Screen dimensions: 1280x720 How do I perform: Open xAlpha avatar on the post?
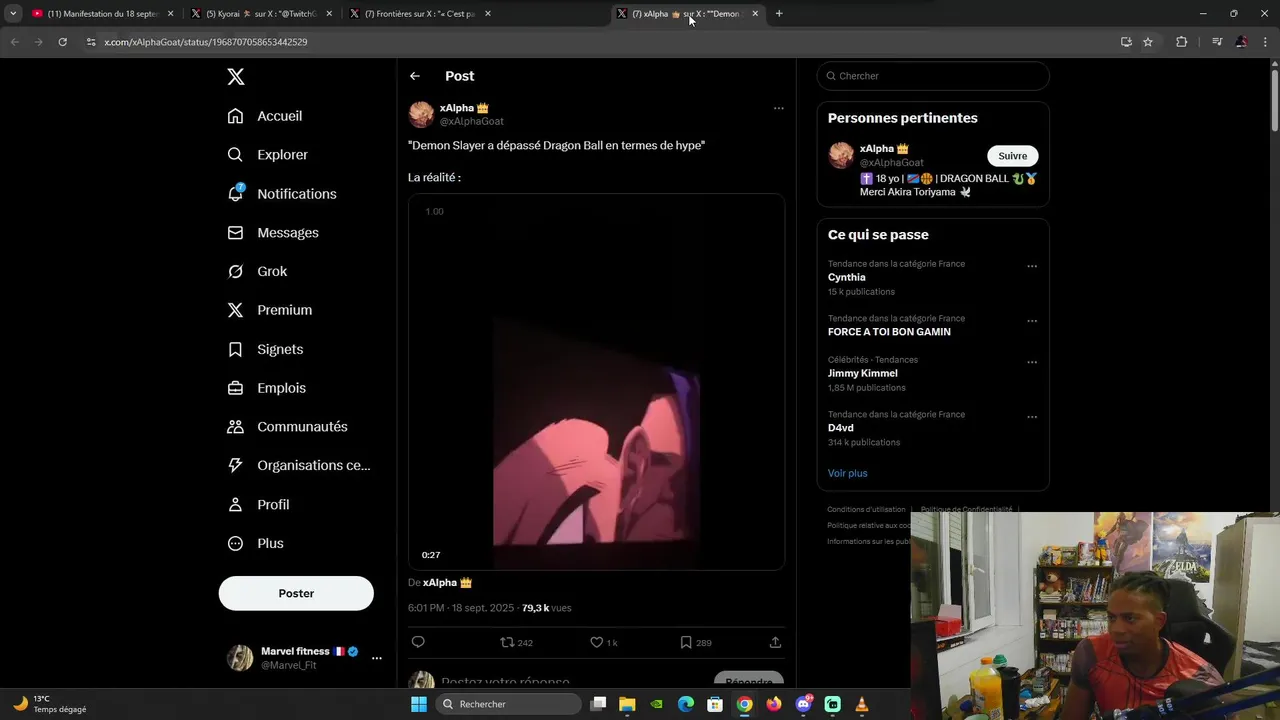[421, 114]
